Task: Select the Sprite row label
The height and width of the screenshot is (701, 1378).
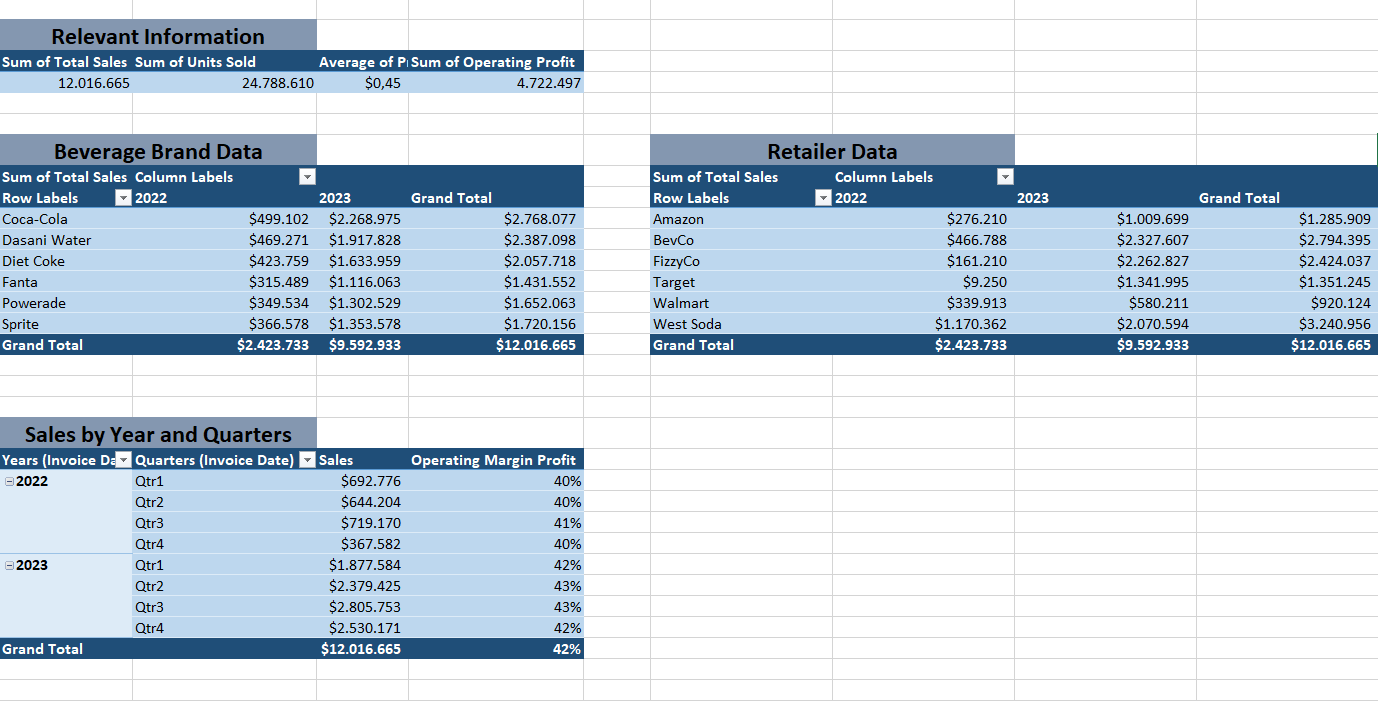Action: [x=66, y=324]
